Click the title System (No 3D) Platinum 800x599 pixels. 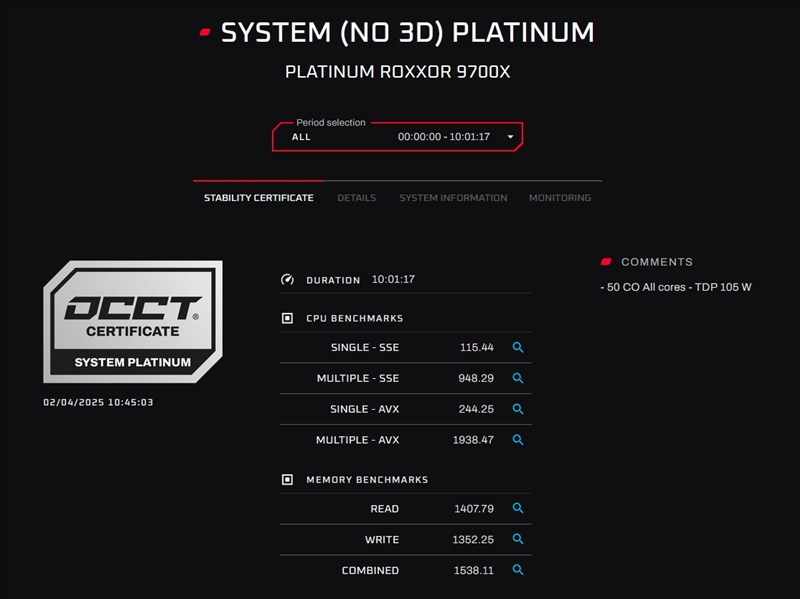coord(407,33)
